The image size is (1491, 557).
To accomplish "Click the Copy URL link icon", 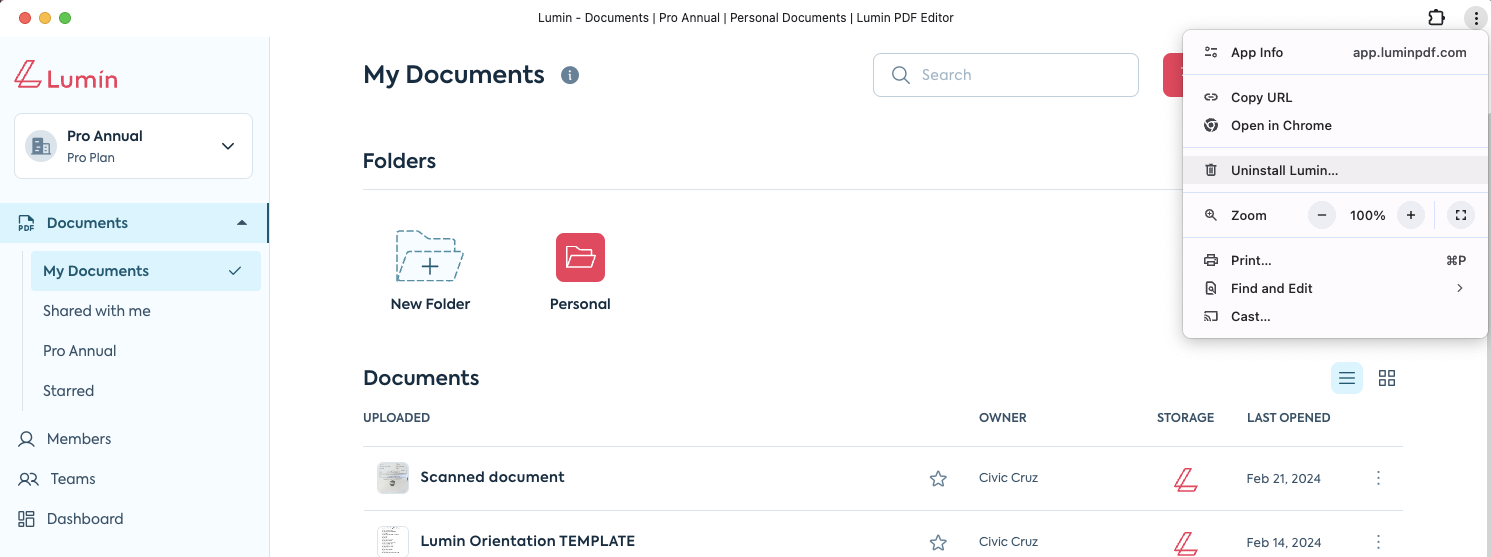I will click(1211, 98).
